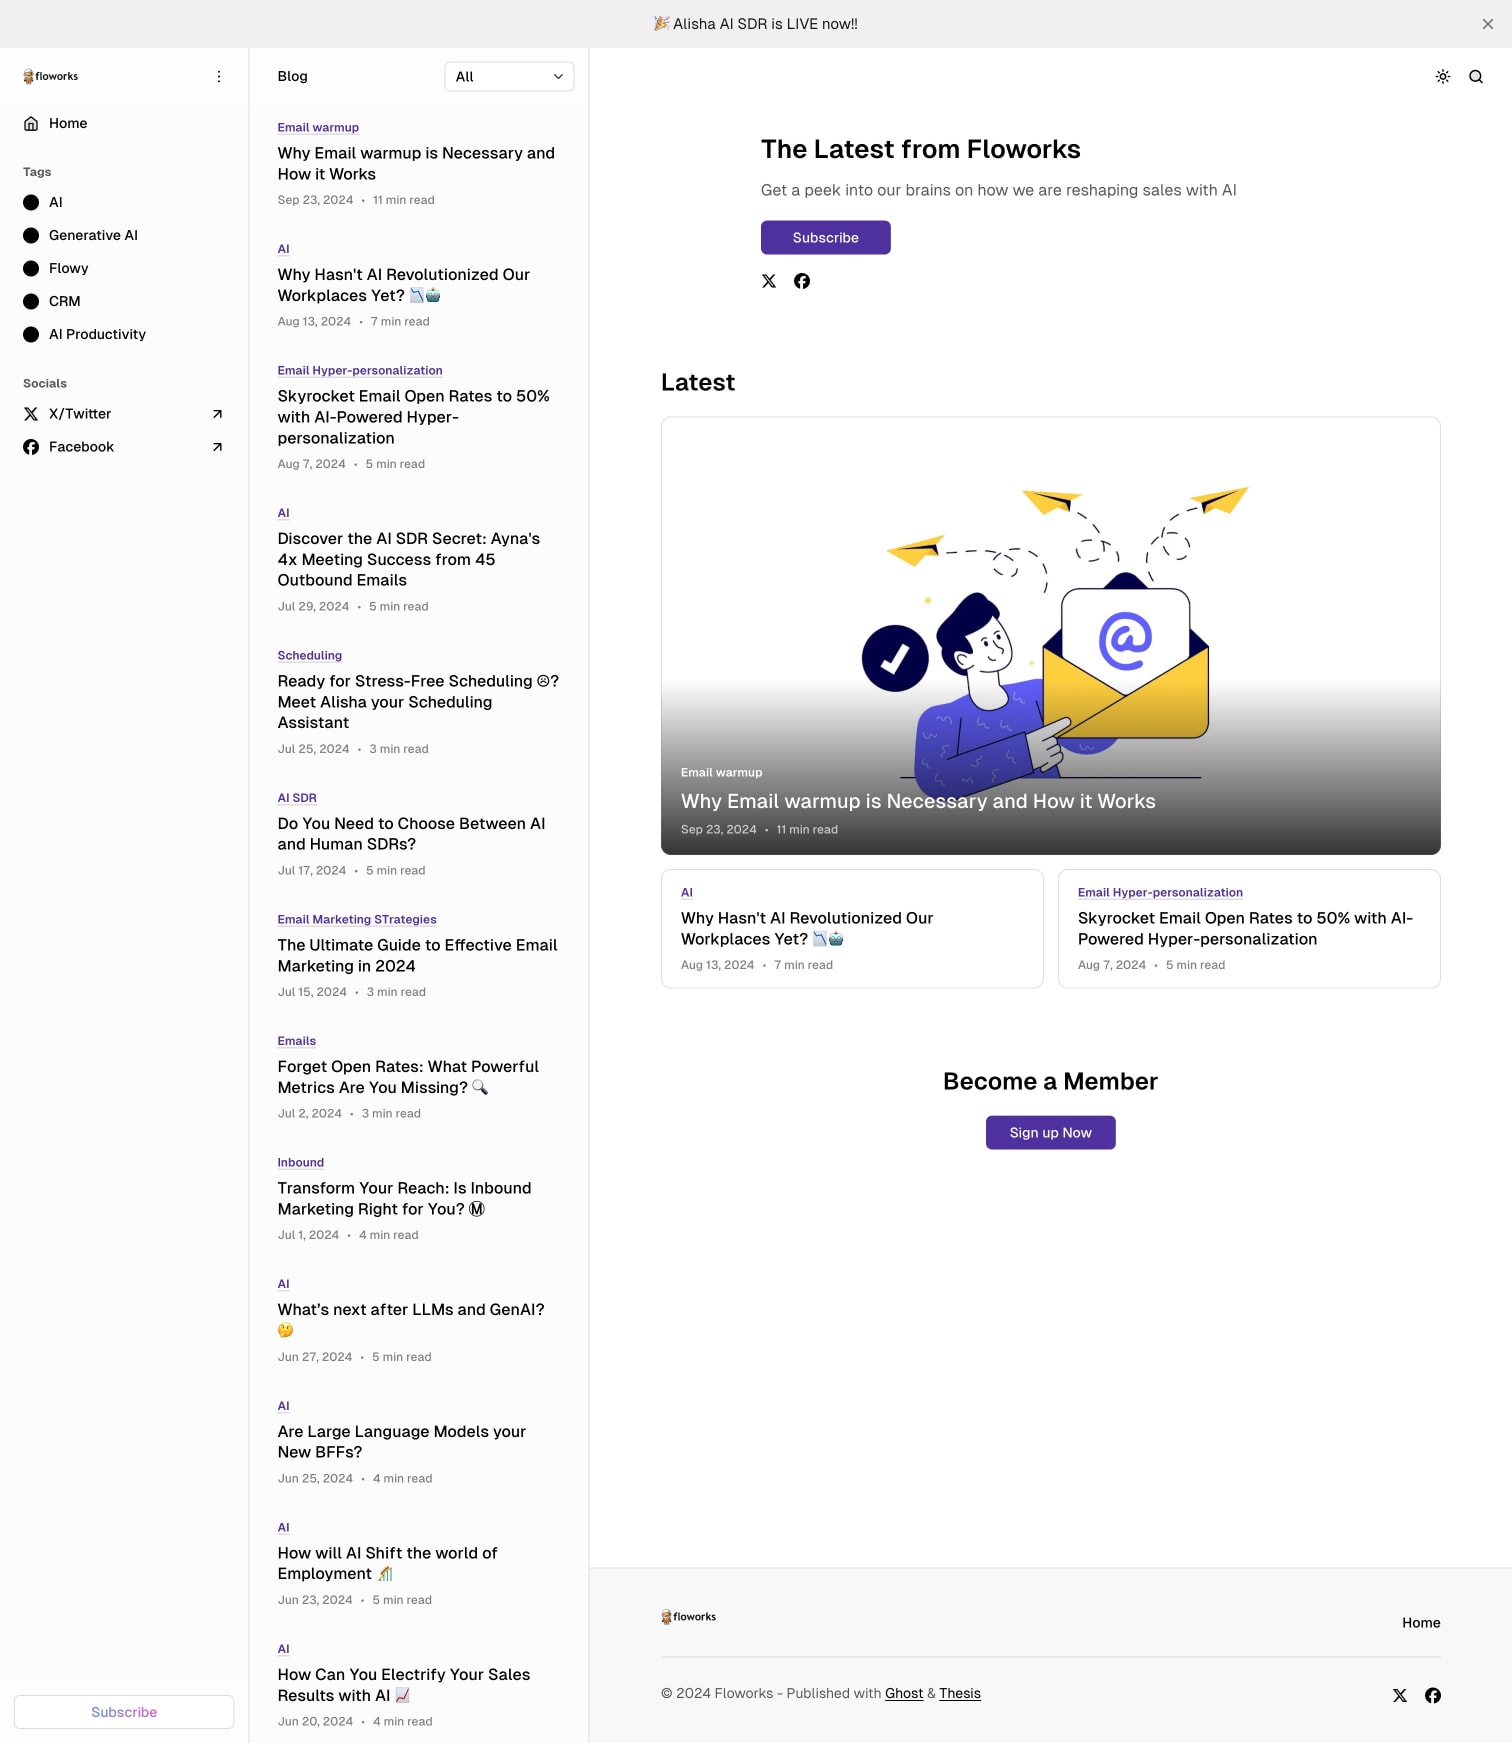Click the X icon under Subscribe button

[768, 281]
